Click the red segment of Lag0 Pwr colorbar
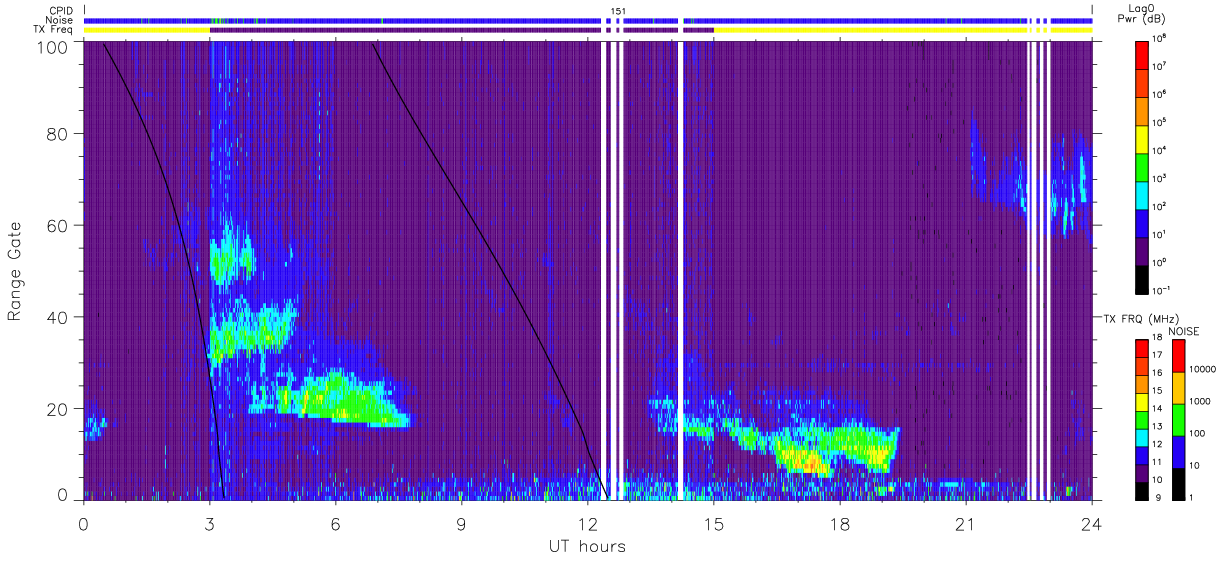1228x567 pixels. pos(1142,54)
